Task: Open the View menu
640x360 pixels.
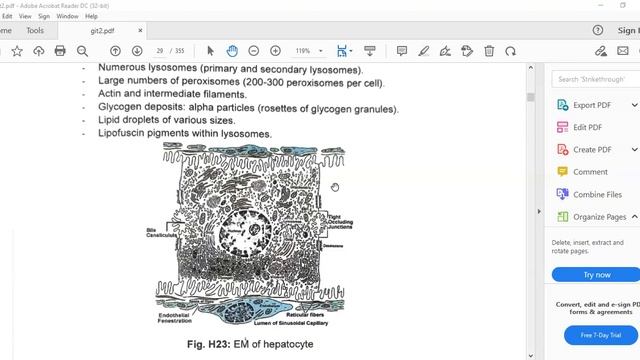Action: pos(25,16)
